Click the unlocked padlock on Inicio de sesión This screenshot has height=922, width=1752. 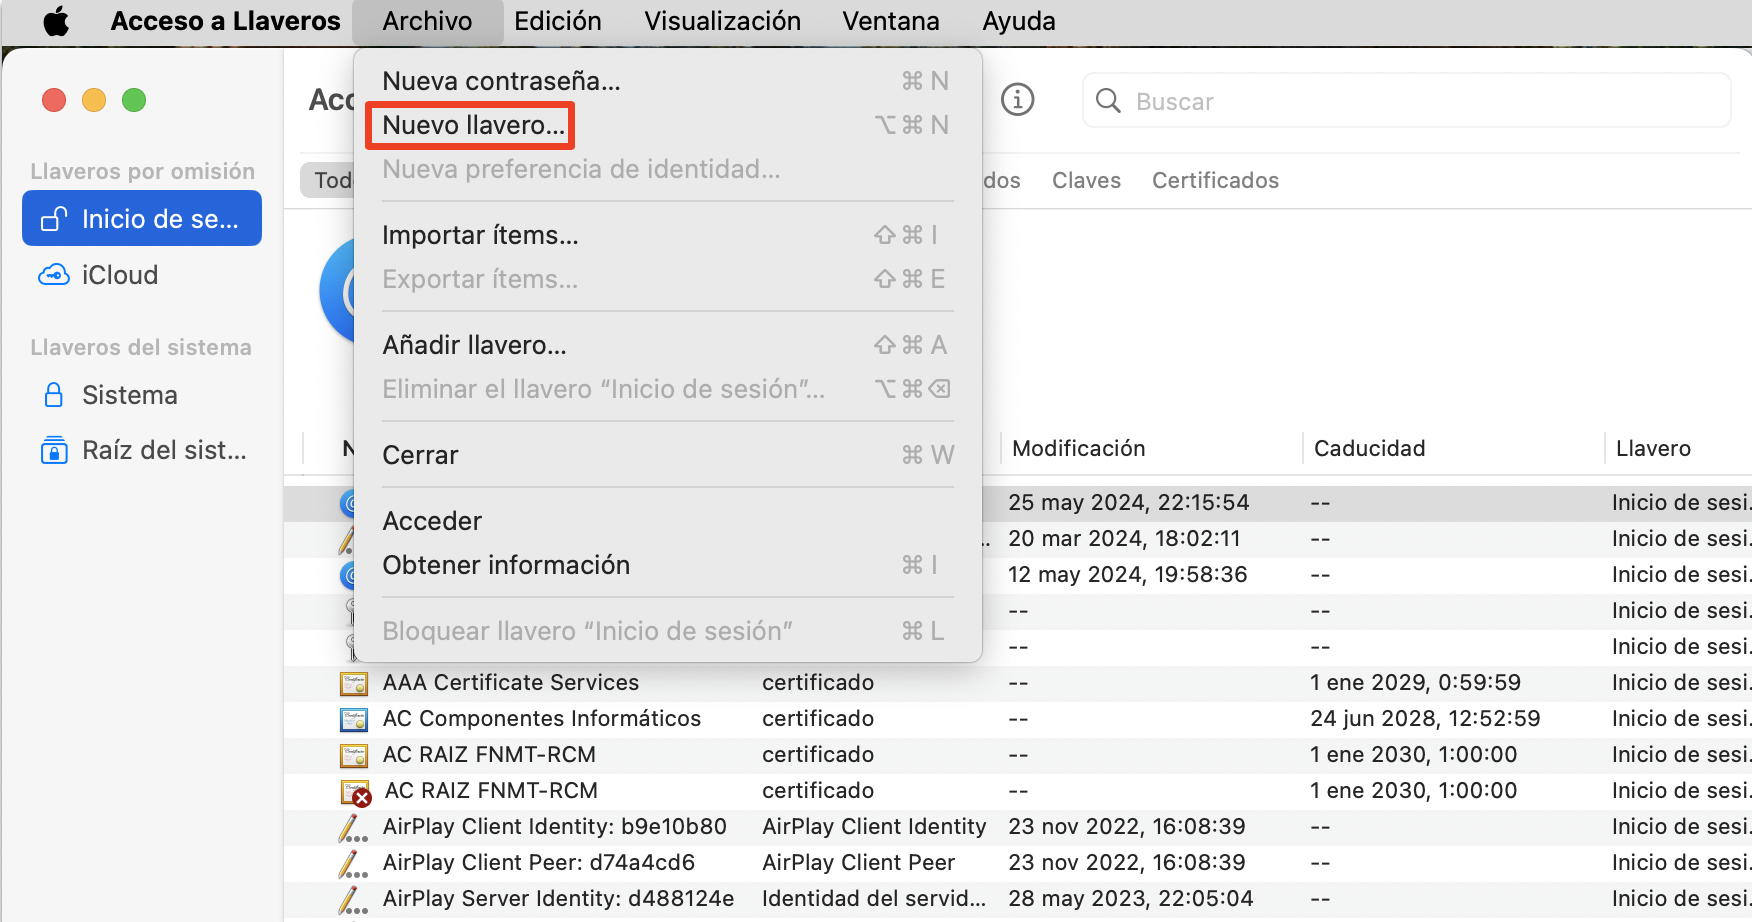point(54,218)
